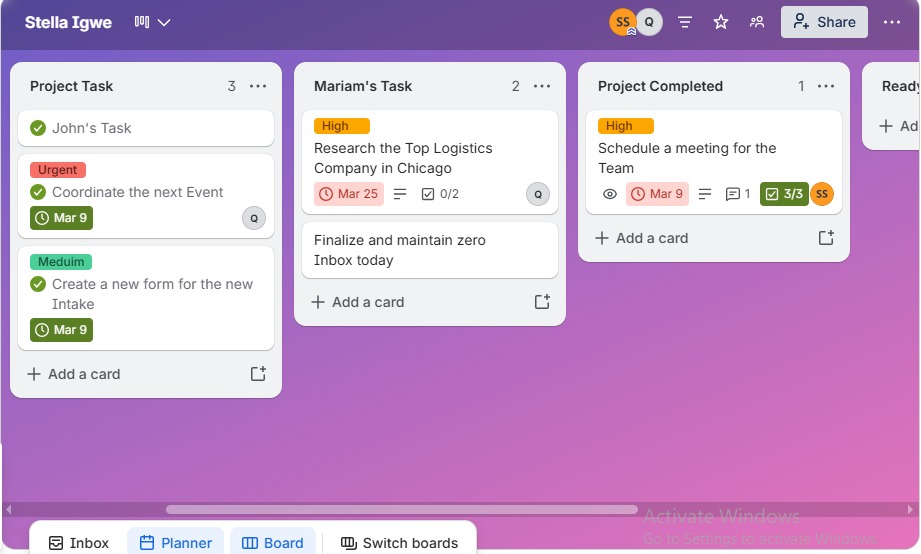The width and height of the screenshot is (921, 554).
Task: Open Mariam's Task list actions menu
Action: click(x=542, y=86)
